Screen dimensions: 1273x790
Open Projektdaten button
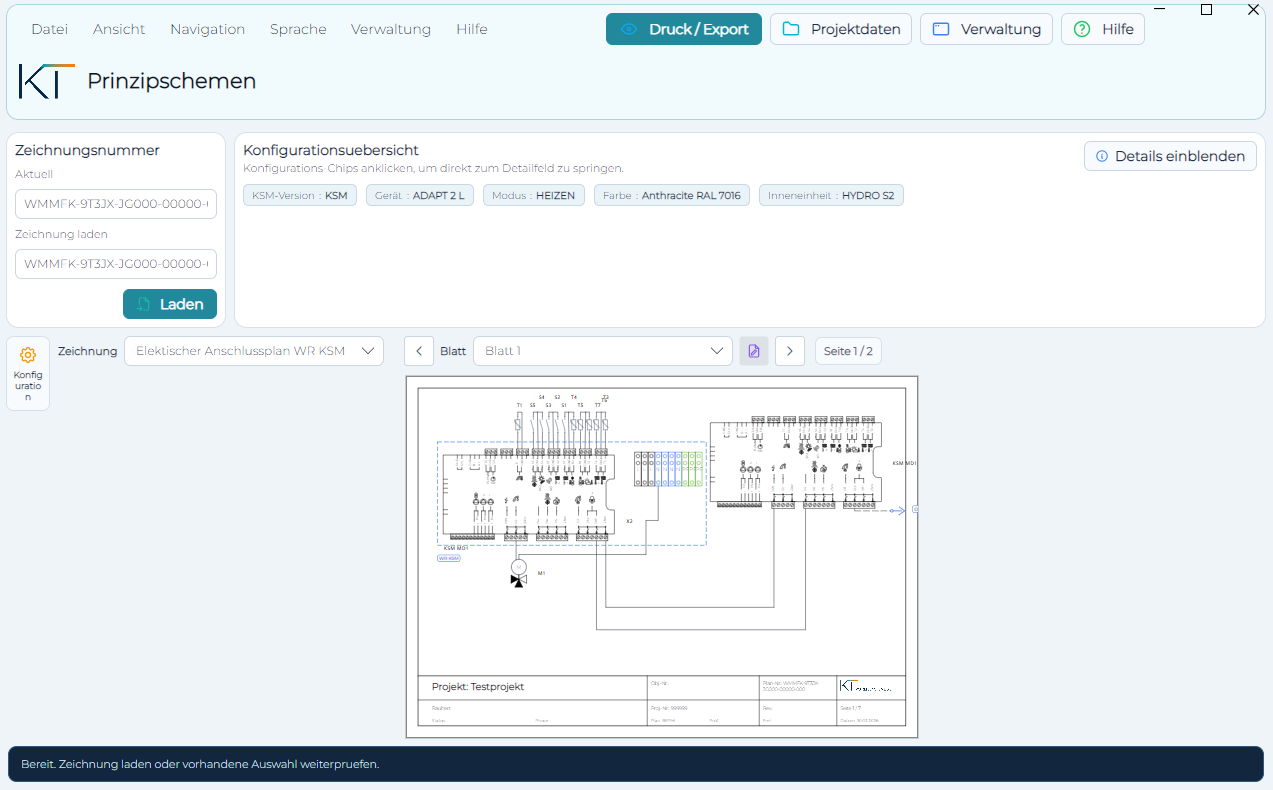tap(840, 29)
